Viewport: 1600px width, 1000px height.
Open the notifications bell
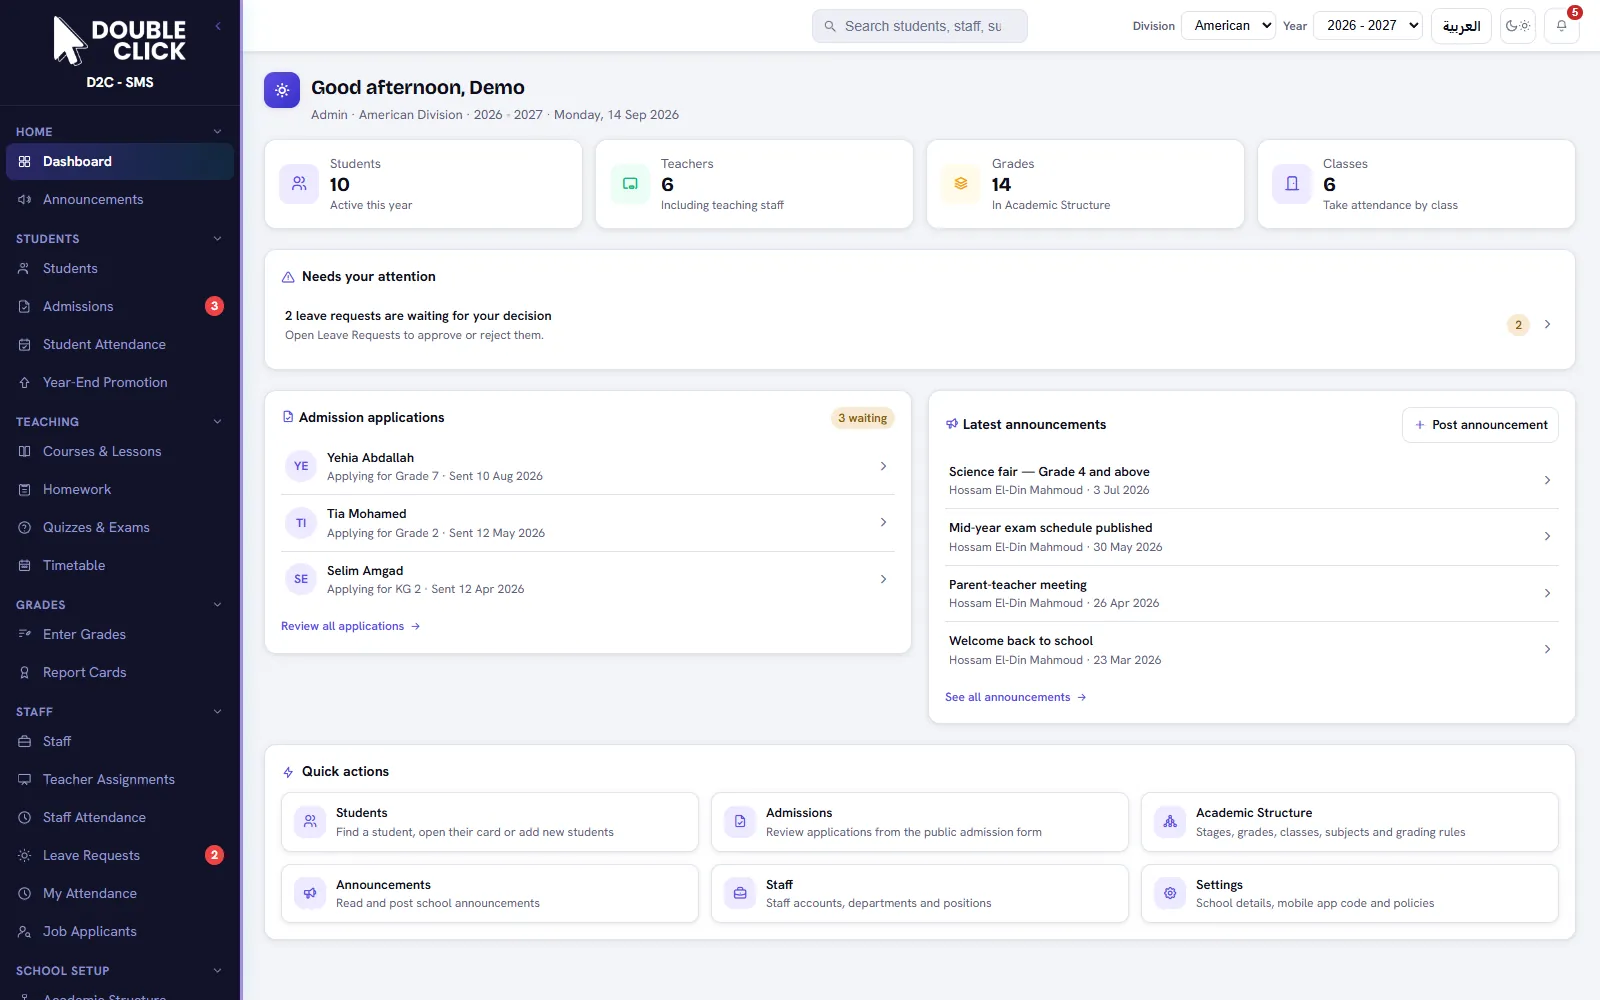[1561, 26]
